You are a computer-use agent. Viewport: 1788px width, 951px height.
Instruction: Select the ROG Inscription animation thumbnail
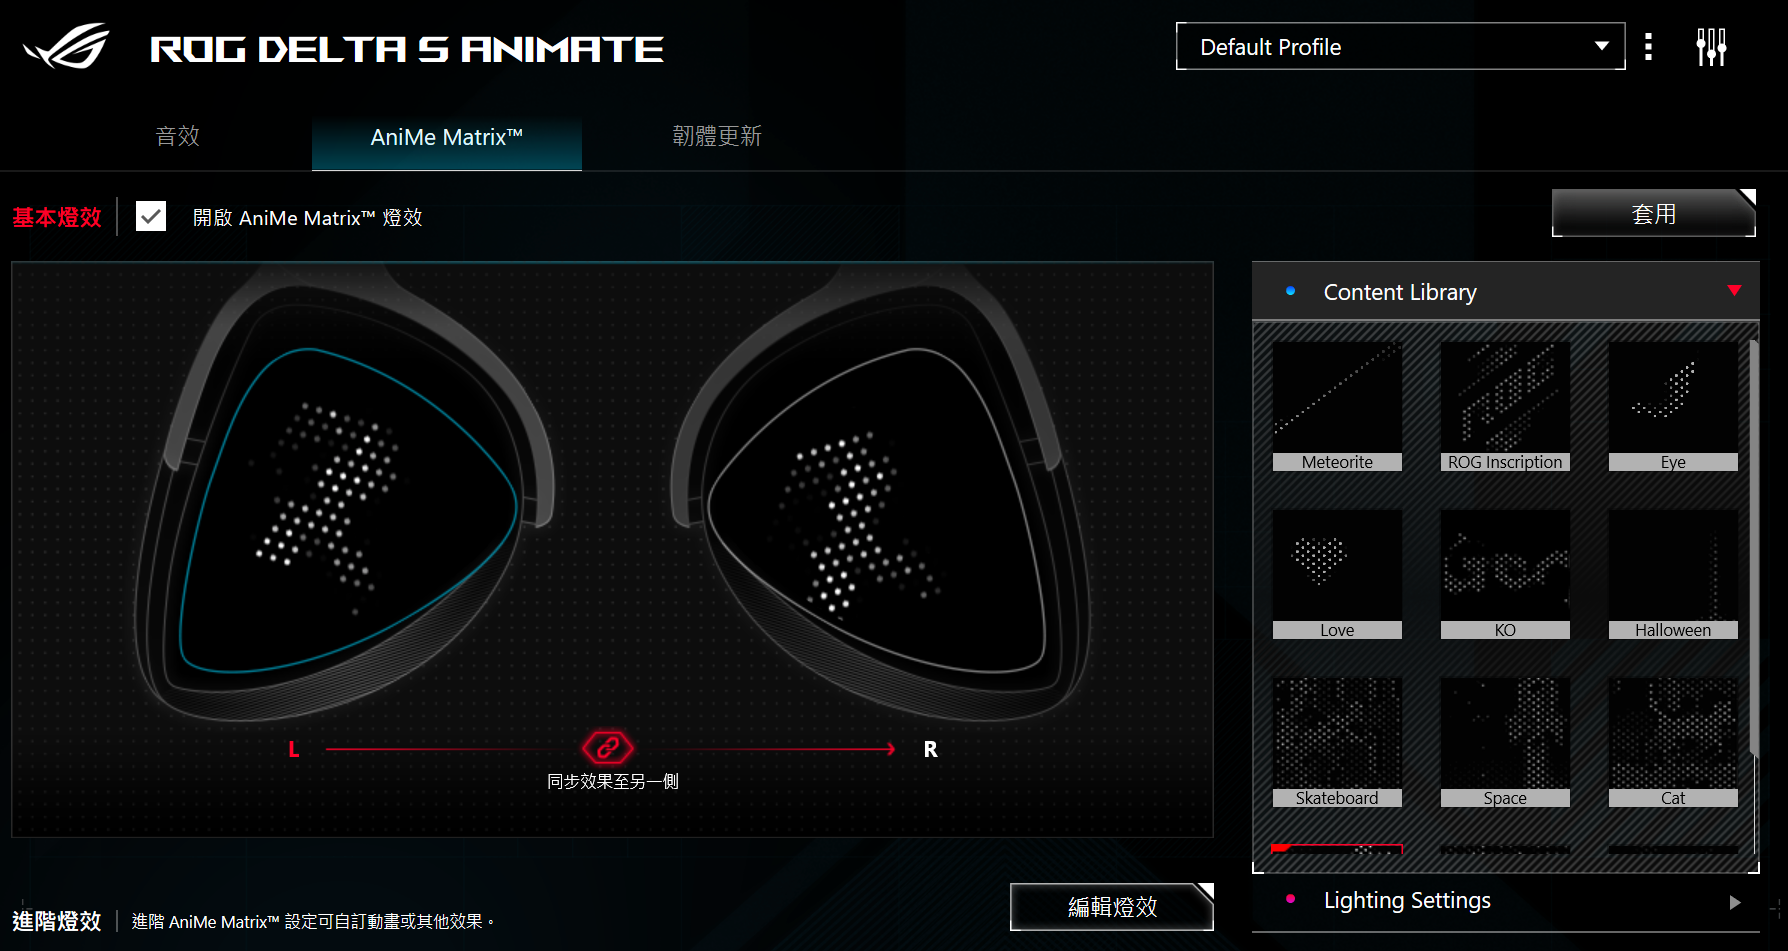1505,406
